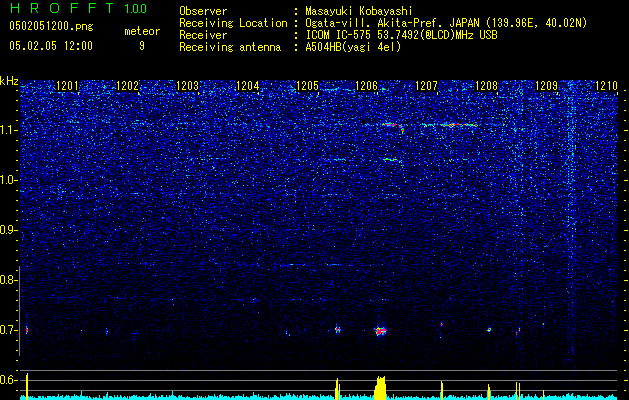
Task: Click the large bright meteor echo below 1206
Action: pos(380,331)
